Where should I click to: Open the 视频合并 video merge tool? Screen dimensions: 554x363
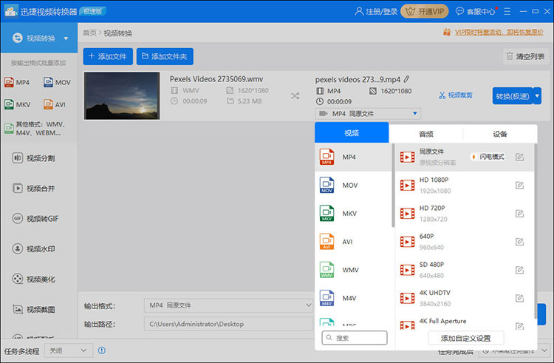coord(34,188)
